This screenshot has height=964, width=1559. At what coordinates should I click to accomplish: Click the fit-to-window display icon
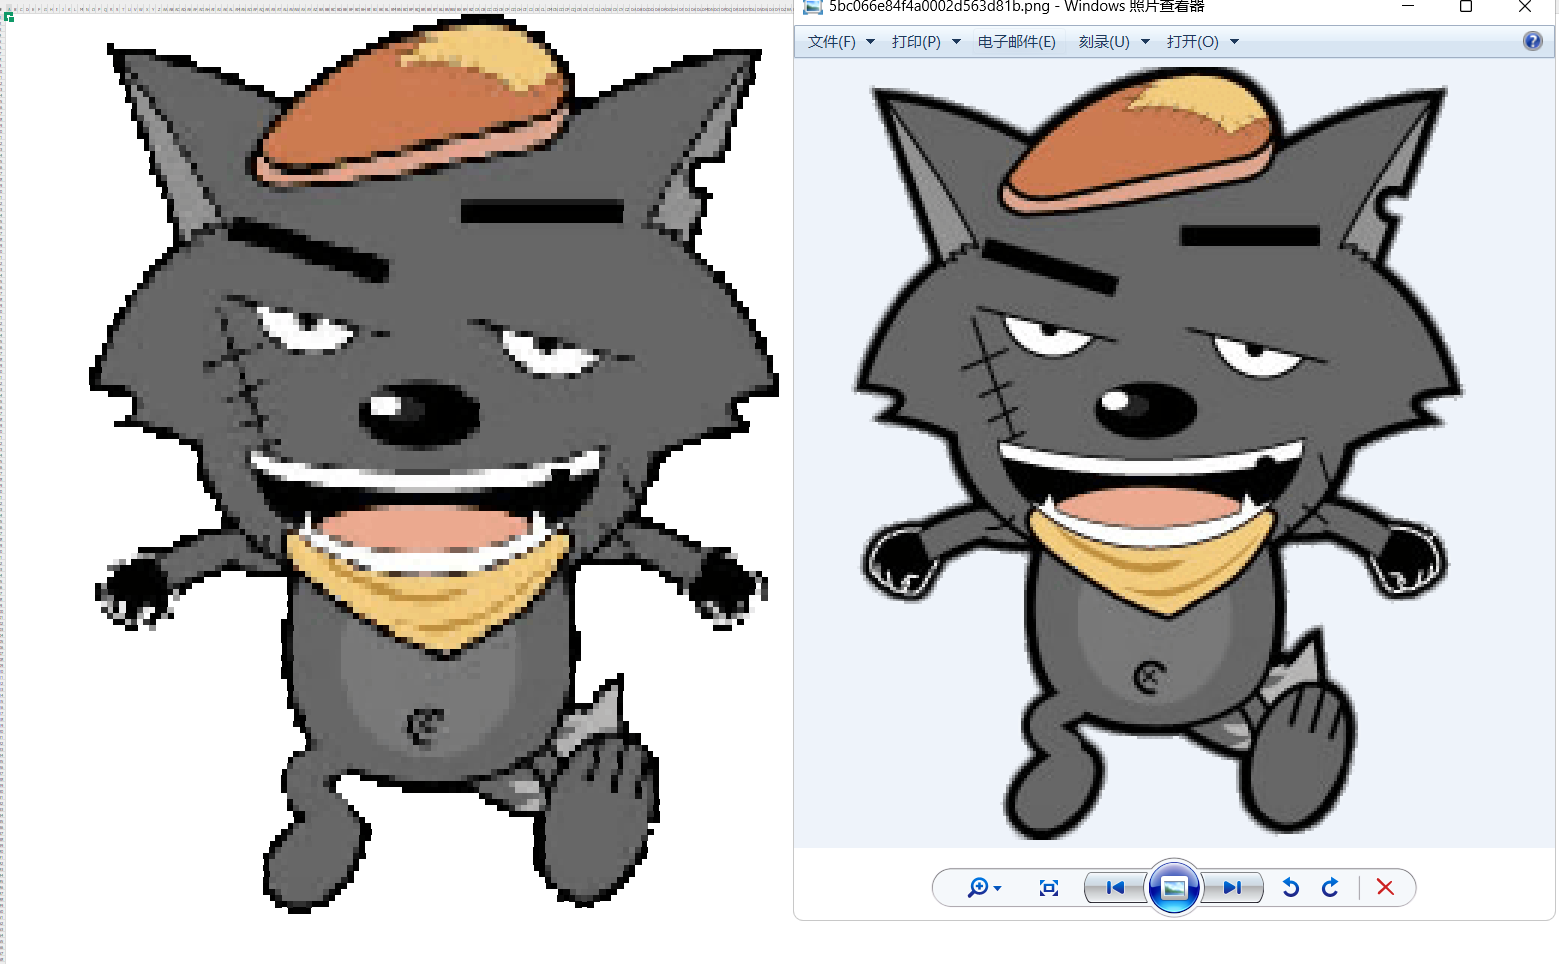[1048, 888]
